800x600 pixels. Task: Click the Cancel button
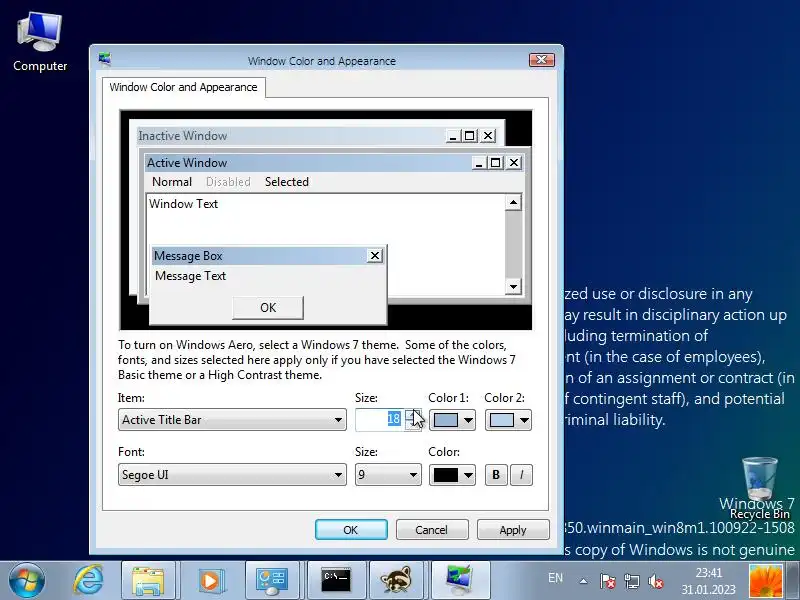click(x=432, y=530)
